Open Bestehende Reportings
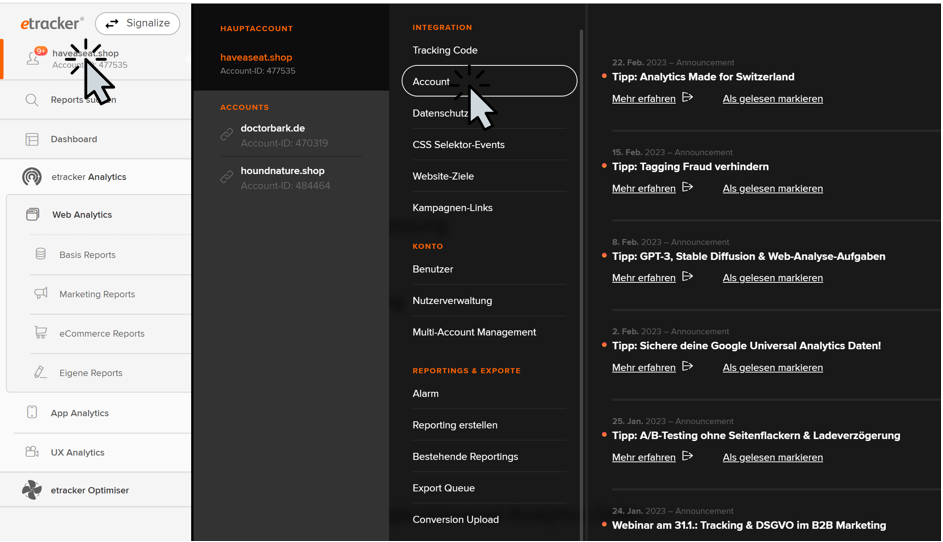Screen dimensions: 943x542 pos(465,457)
